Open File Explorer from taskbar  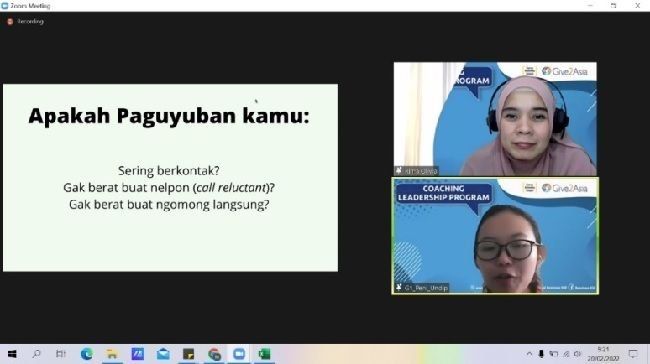(x=112, y=354)
